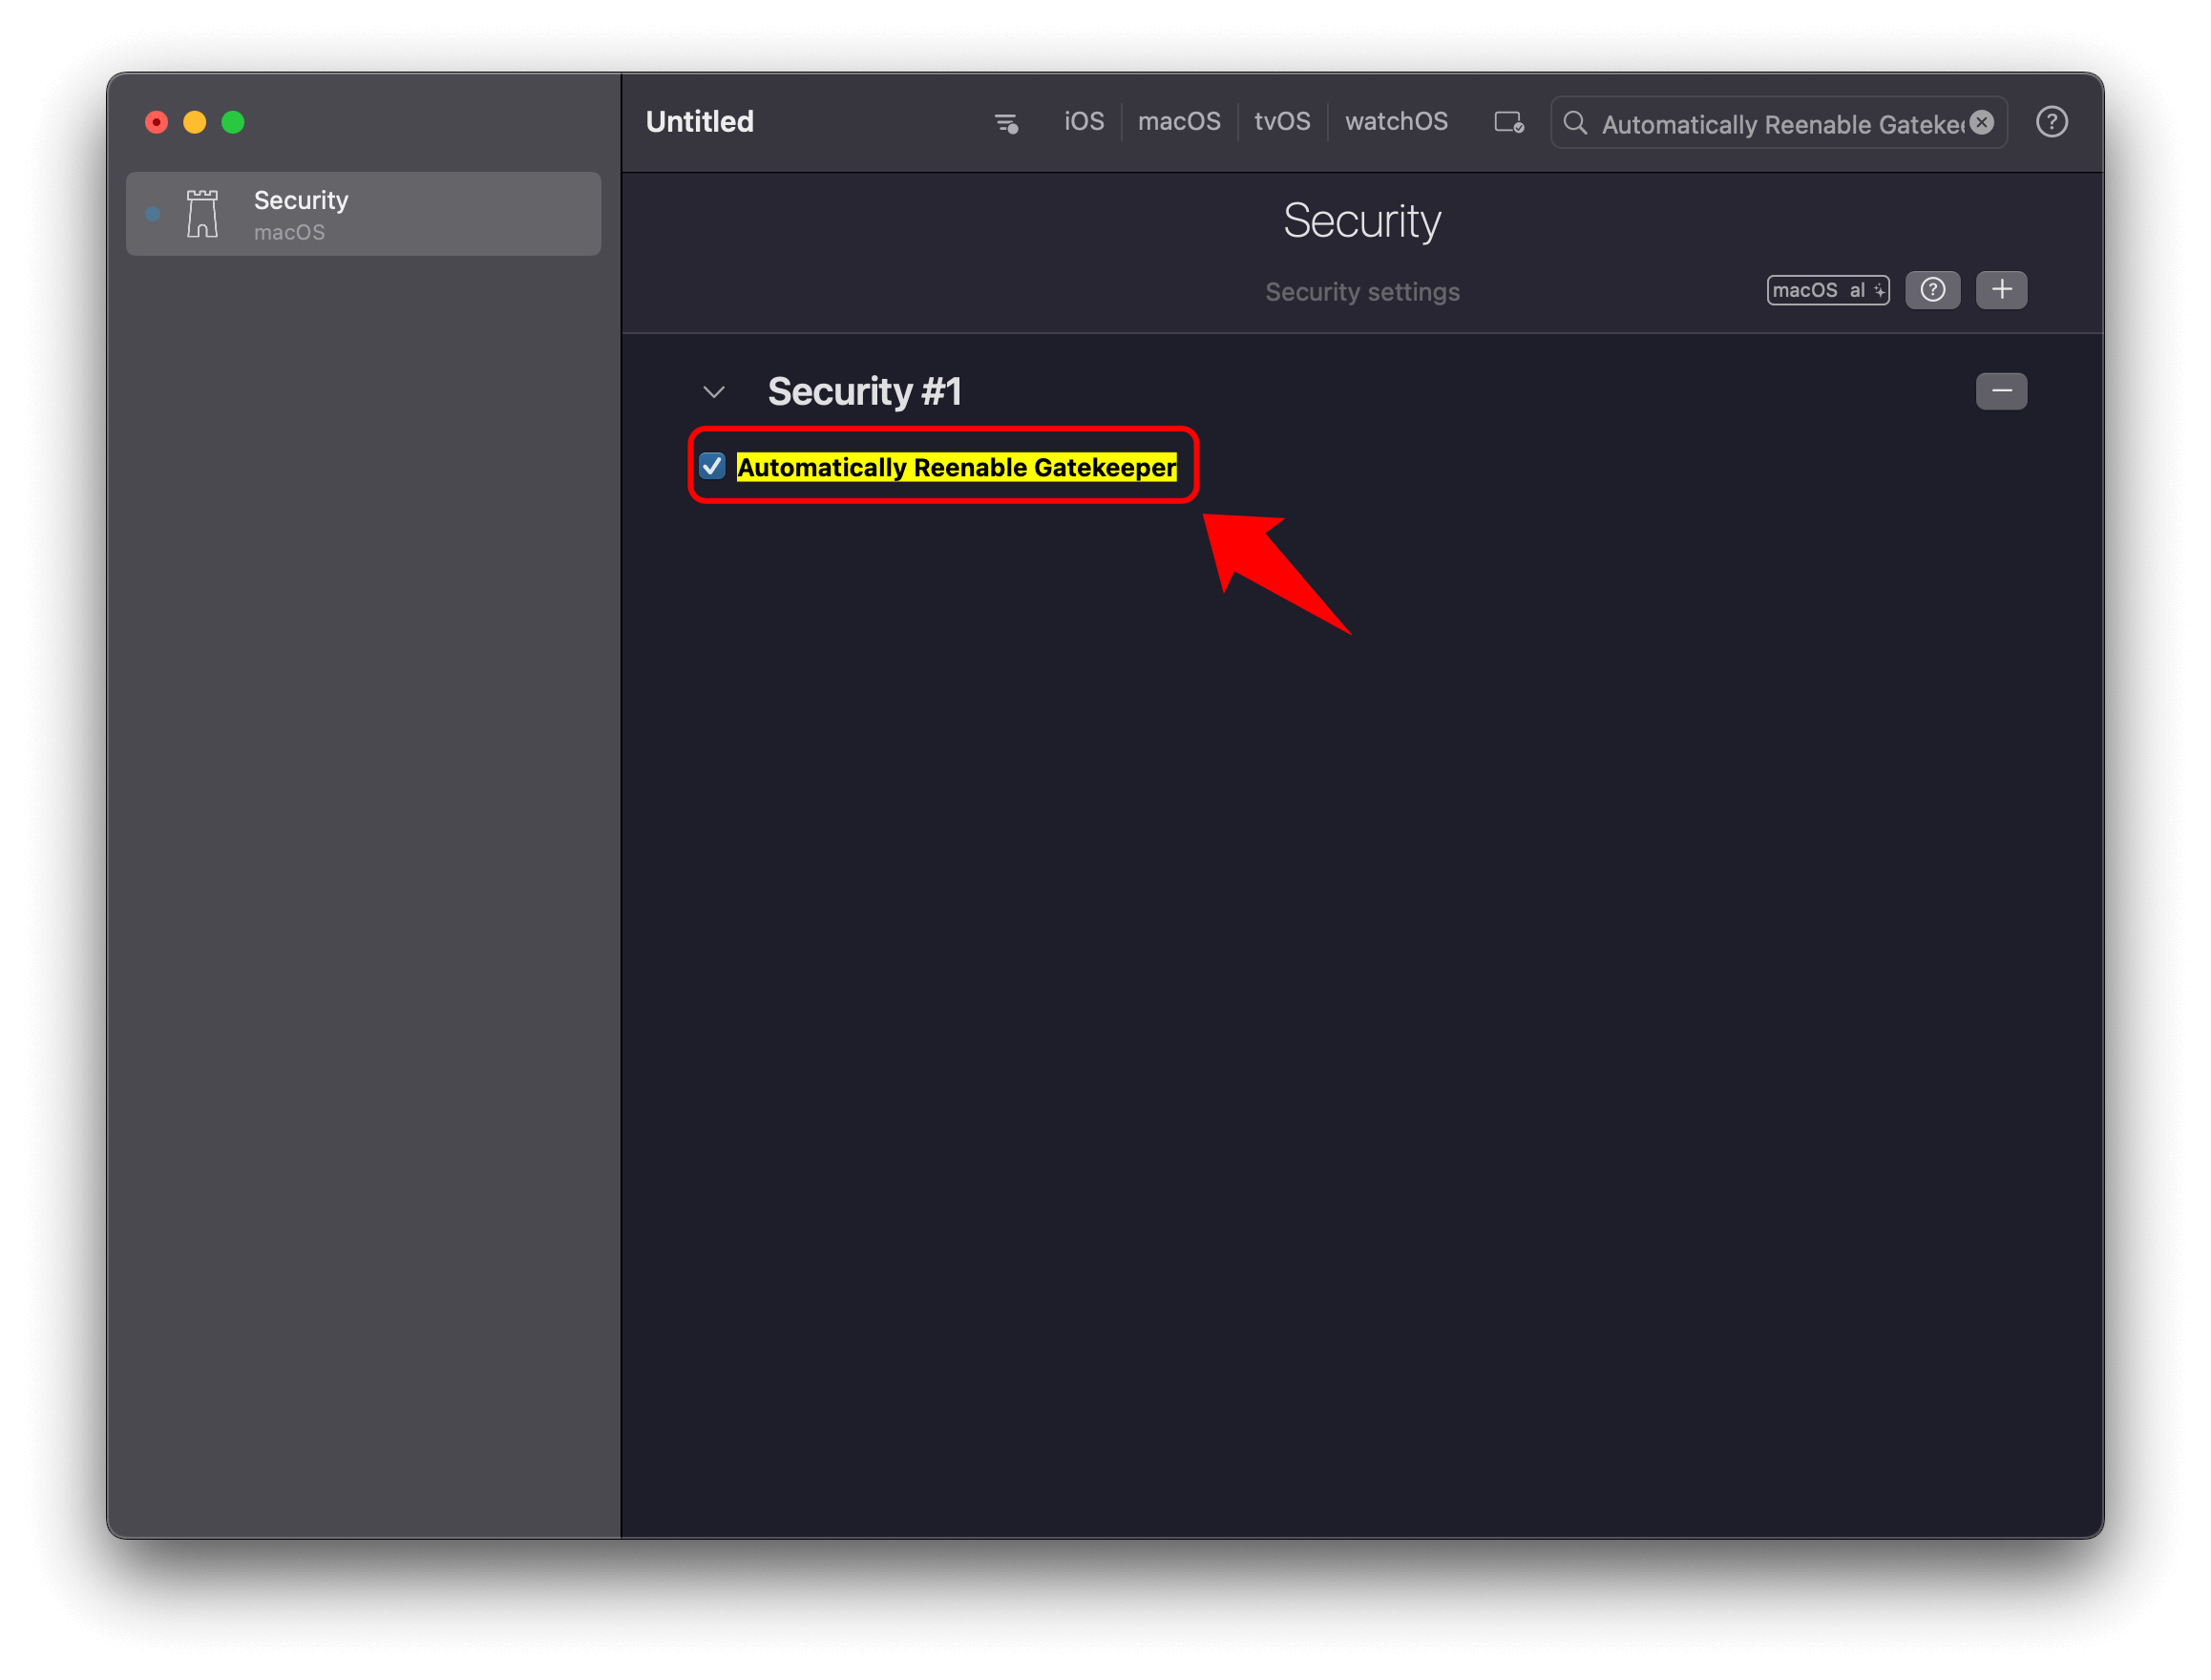Viewport: 2211px width, 1680px height.
Task: Select the watchOS platform filter
Action: [1396, 122]
